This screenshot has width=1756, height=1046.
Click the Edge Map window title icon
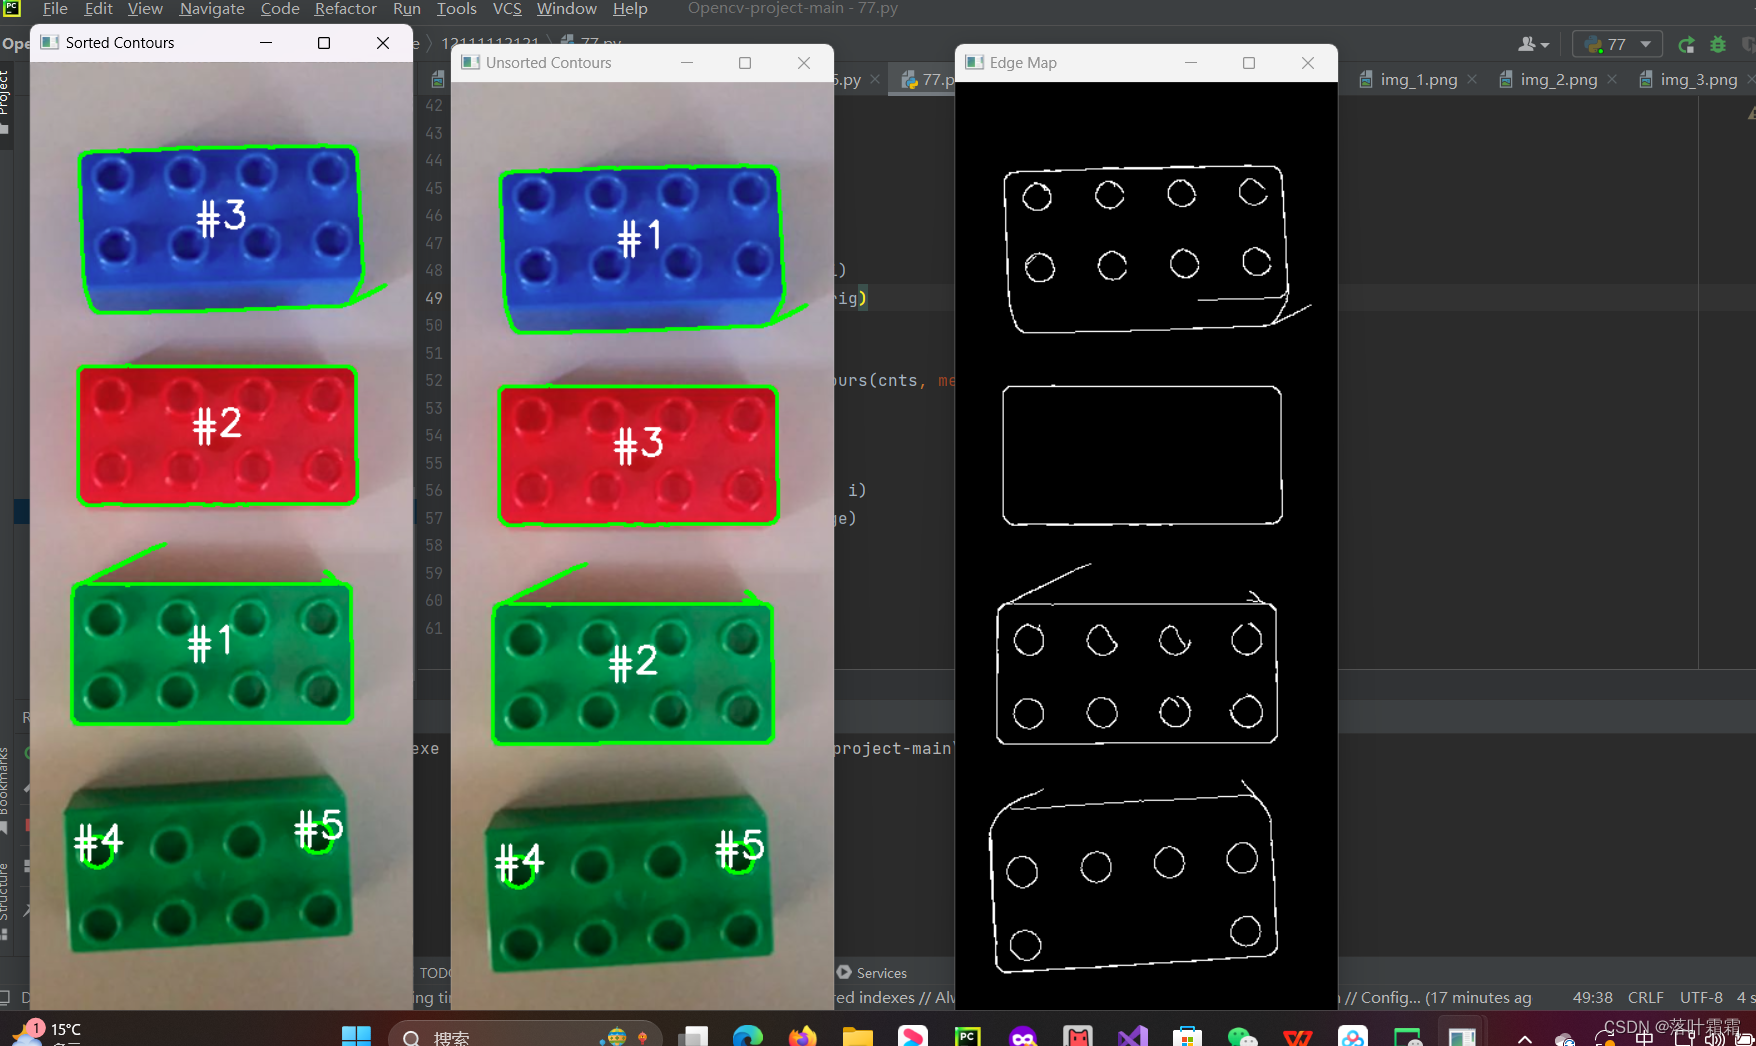click(x=974, y=62)
